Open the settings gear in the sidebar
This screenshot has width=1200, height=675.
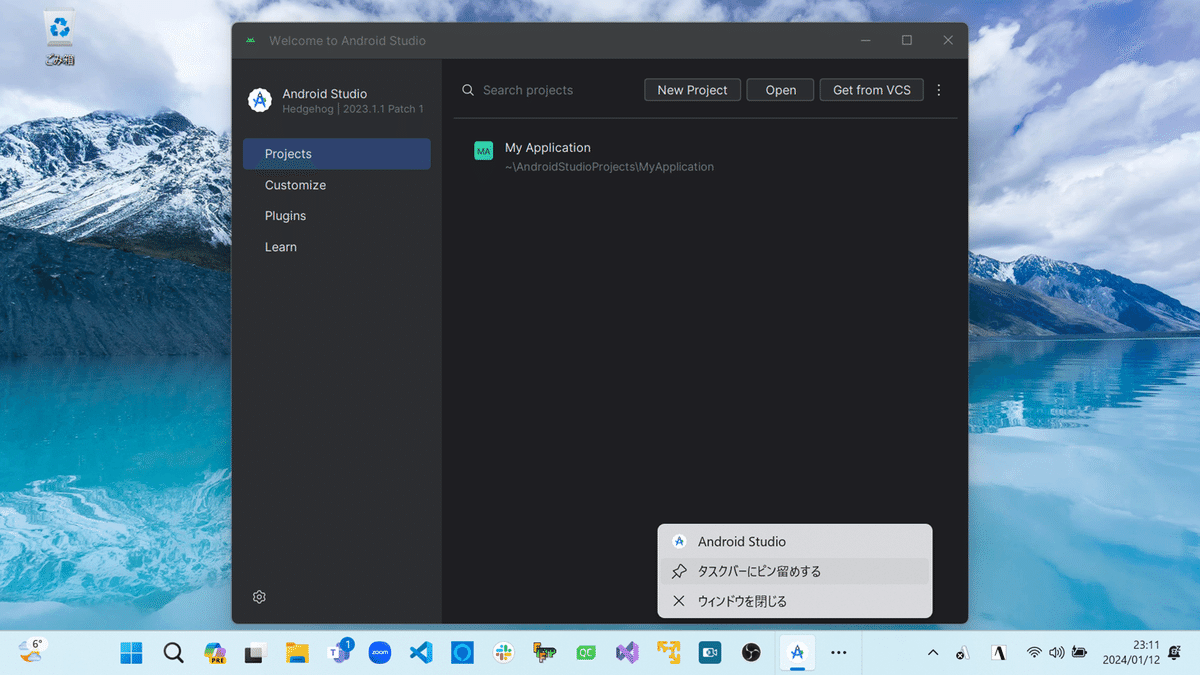[x=259, y=597]
